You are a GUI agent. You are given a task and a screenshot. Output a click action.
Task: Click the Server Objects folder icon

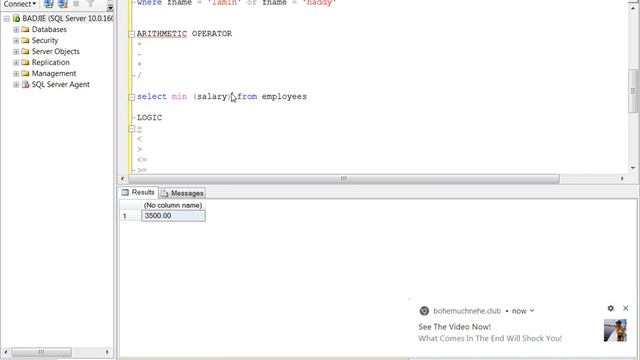[25, 51]
